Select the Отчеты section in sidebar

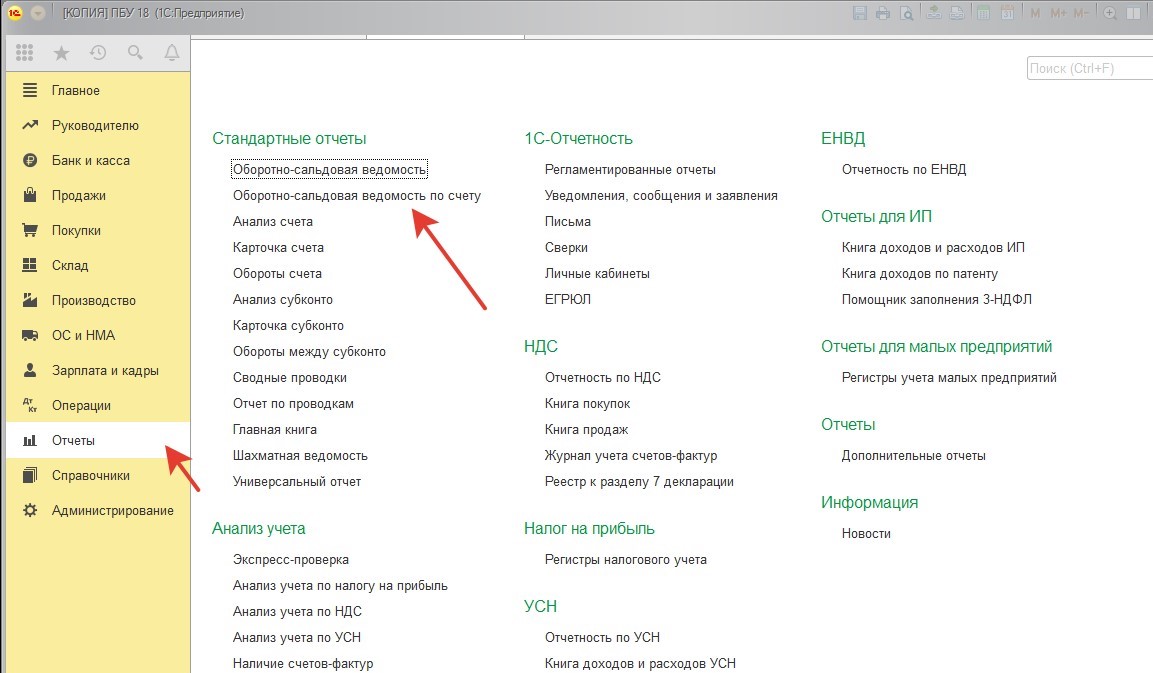tap(73, 441)
